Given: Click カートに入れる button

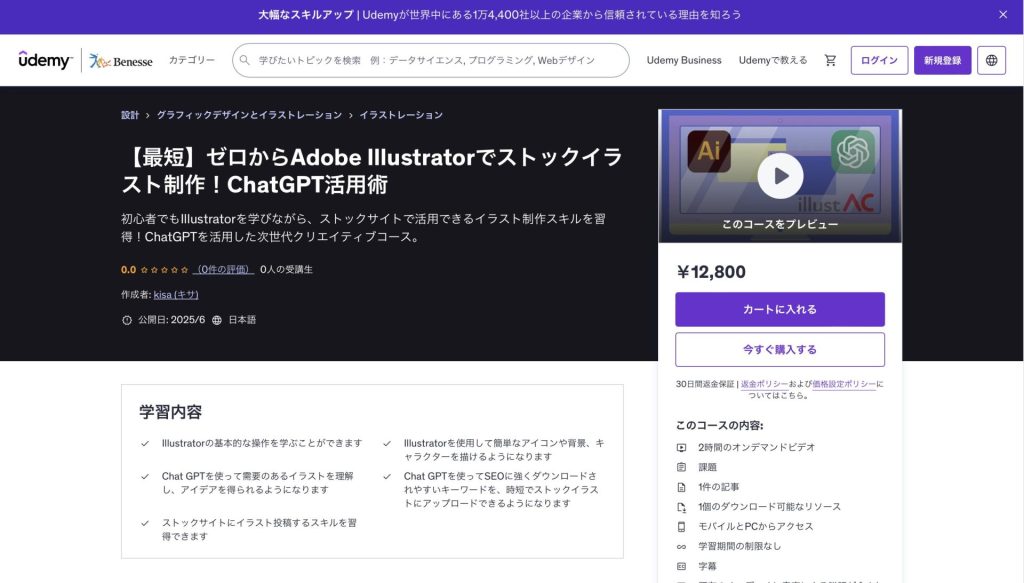Looking at the screenshot, I should pos(780,309).
